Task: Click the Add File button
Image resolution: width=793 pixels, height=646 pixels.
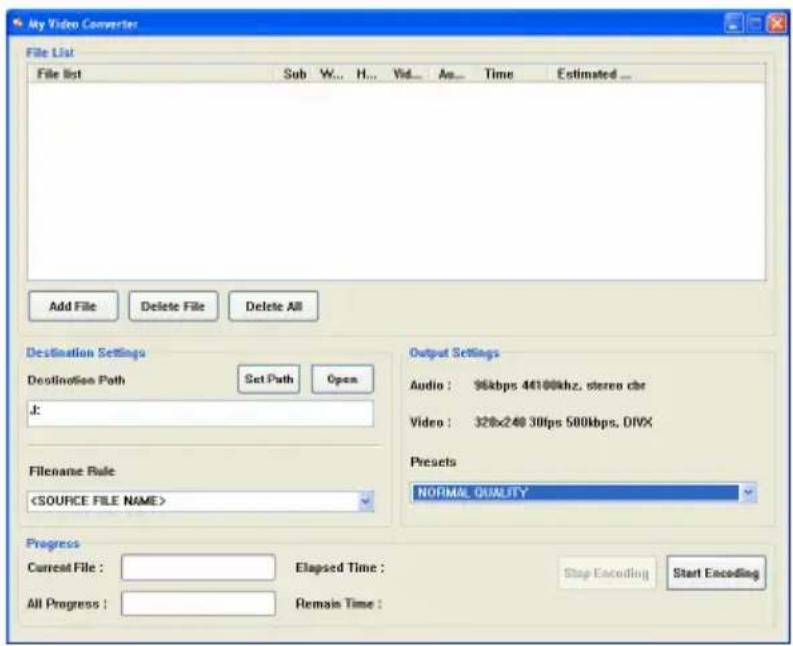Action: point(73,306)
